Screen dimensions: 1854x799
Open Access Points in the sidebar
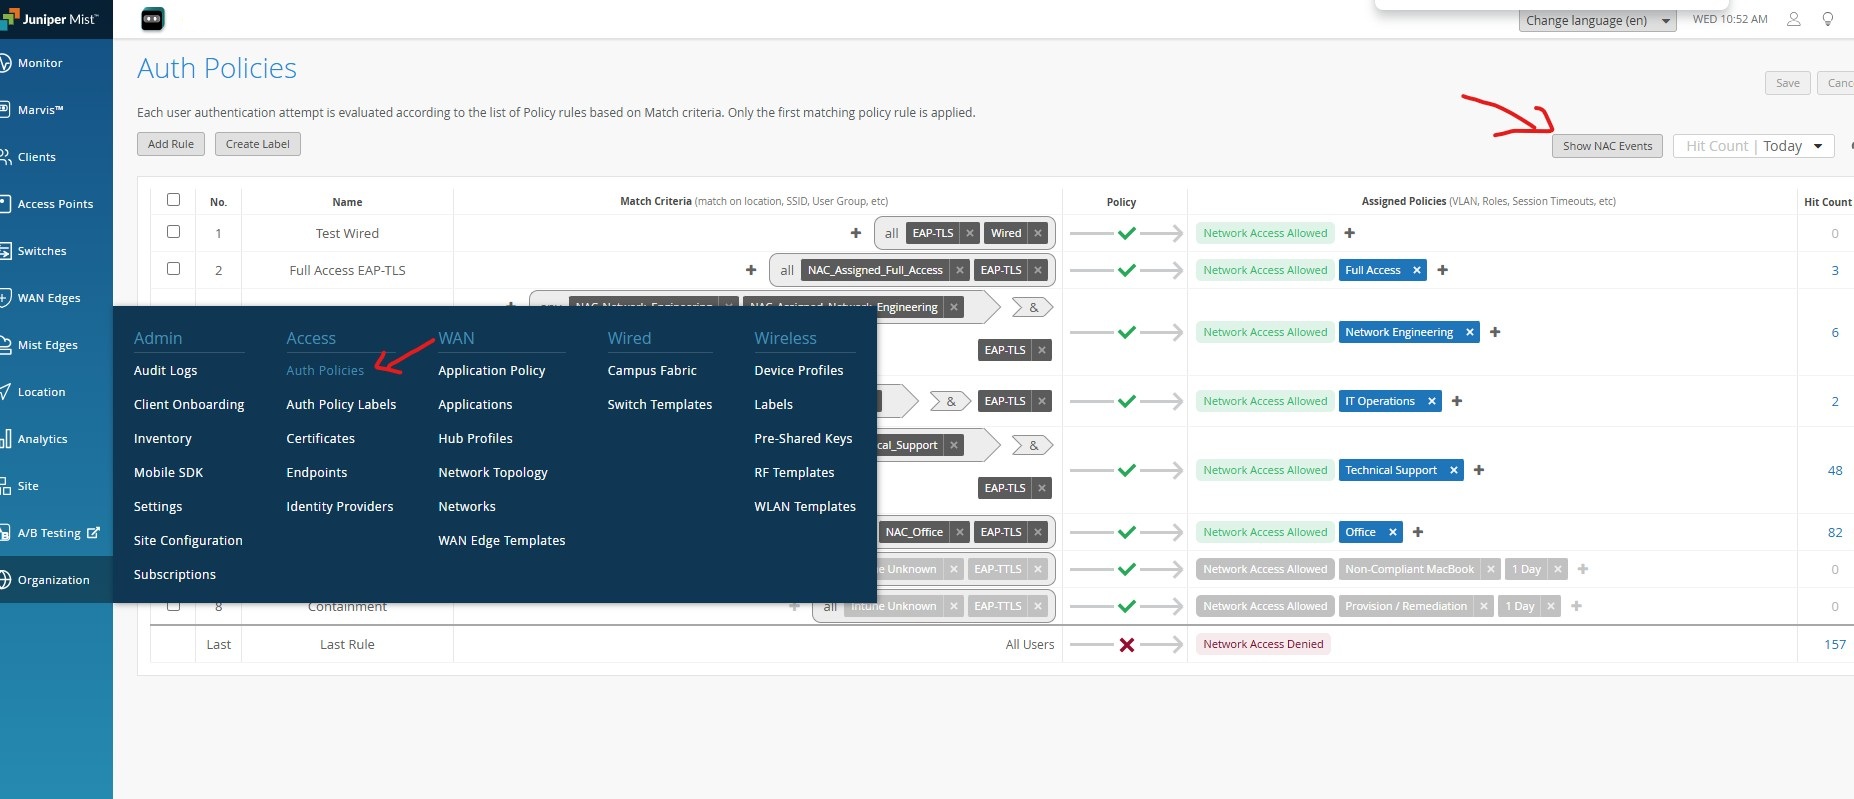[55, 204]
